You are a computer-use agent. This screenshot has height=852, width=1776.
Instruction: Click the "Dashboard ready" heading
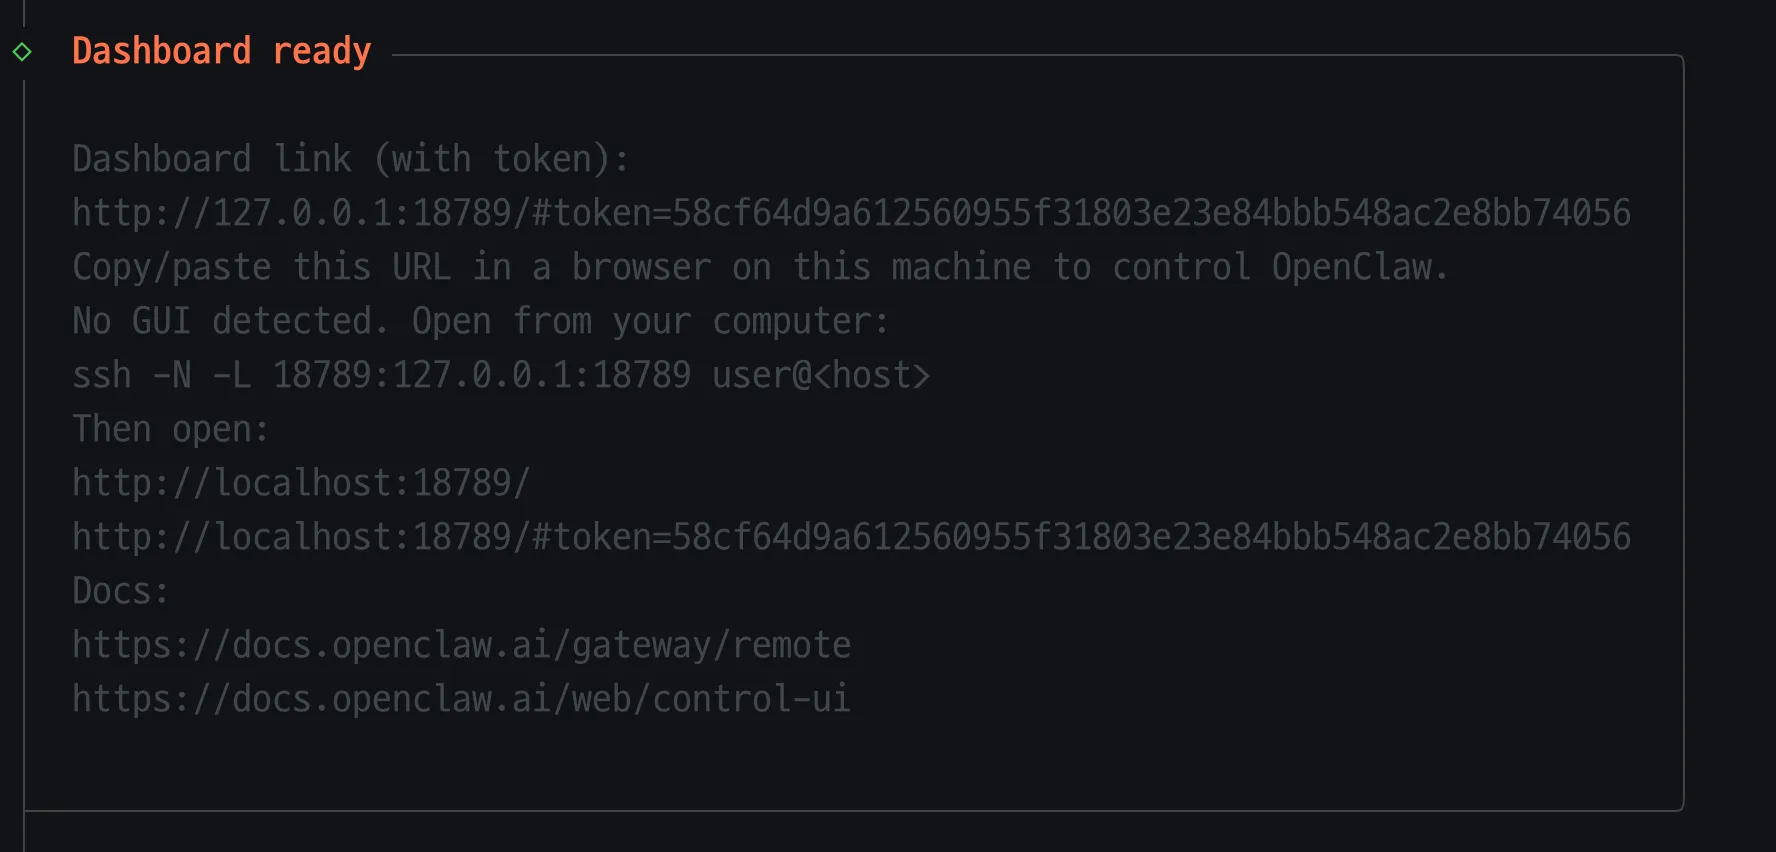tap(221, 51)
